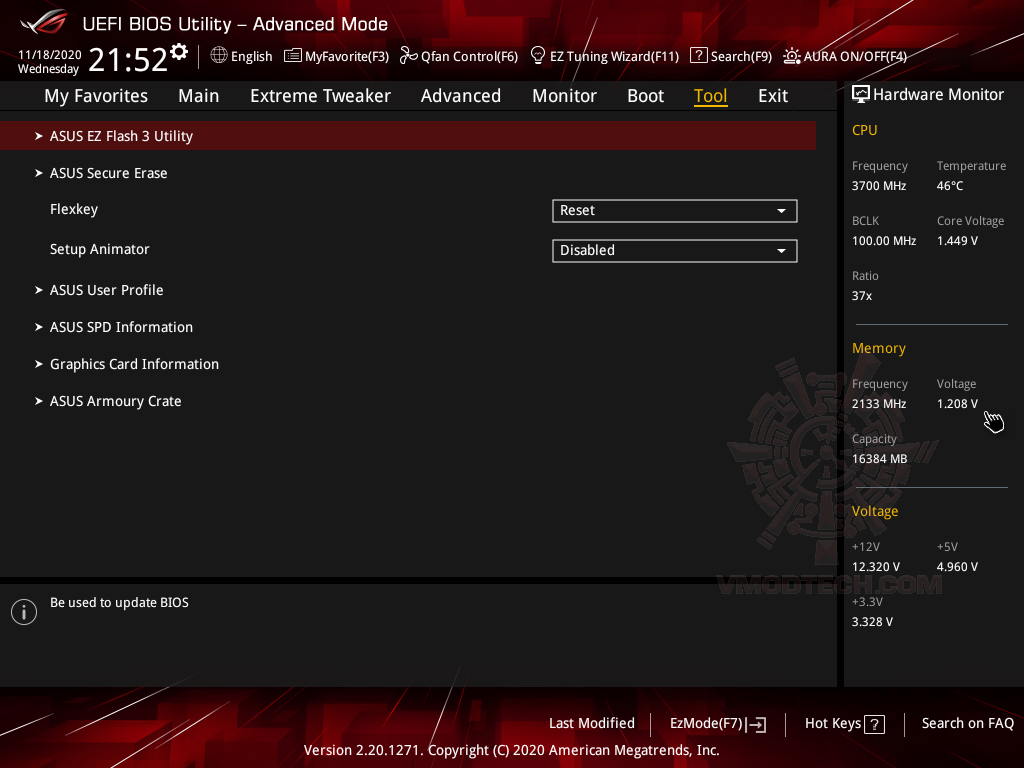Screen dimensions: 1024x768
Task: Open ASUS User Profile entry
Action: (x=106, y=290)
